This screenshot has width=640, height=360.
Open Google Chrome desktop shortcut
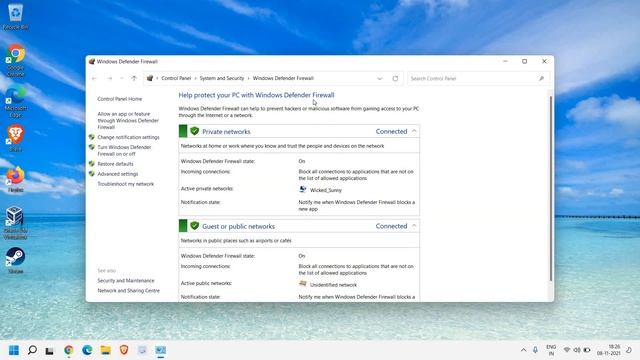click(x=16, y=60)
